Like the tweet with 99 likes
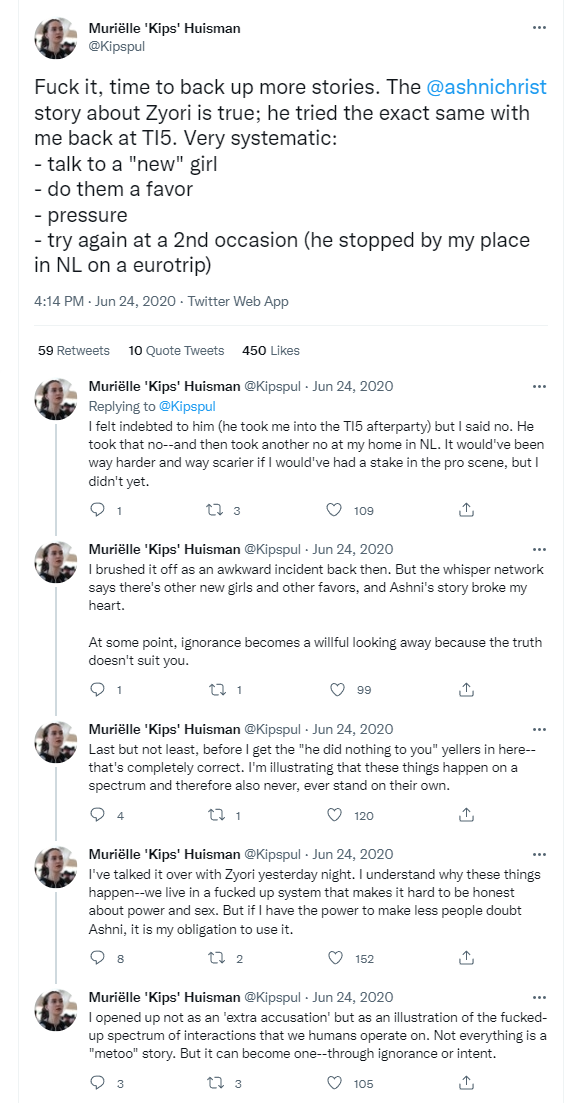Screen dimensions: 584x1103 (x=338, y=690)
